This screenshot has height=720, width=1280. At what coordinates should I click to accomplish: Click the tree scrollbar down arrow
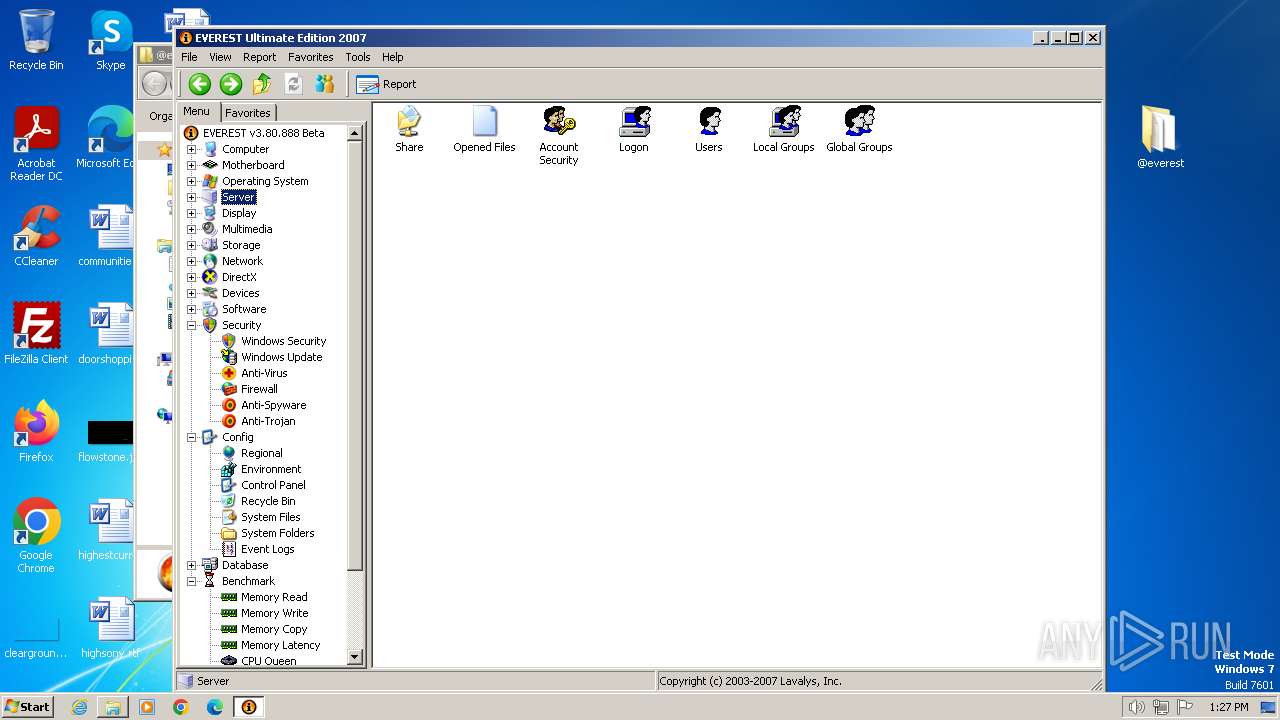click(x=354, y=657)
